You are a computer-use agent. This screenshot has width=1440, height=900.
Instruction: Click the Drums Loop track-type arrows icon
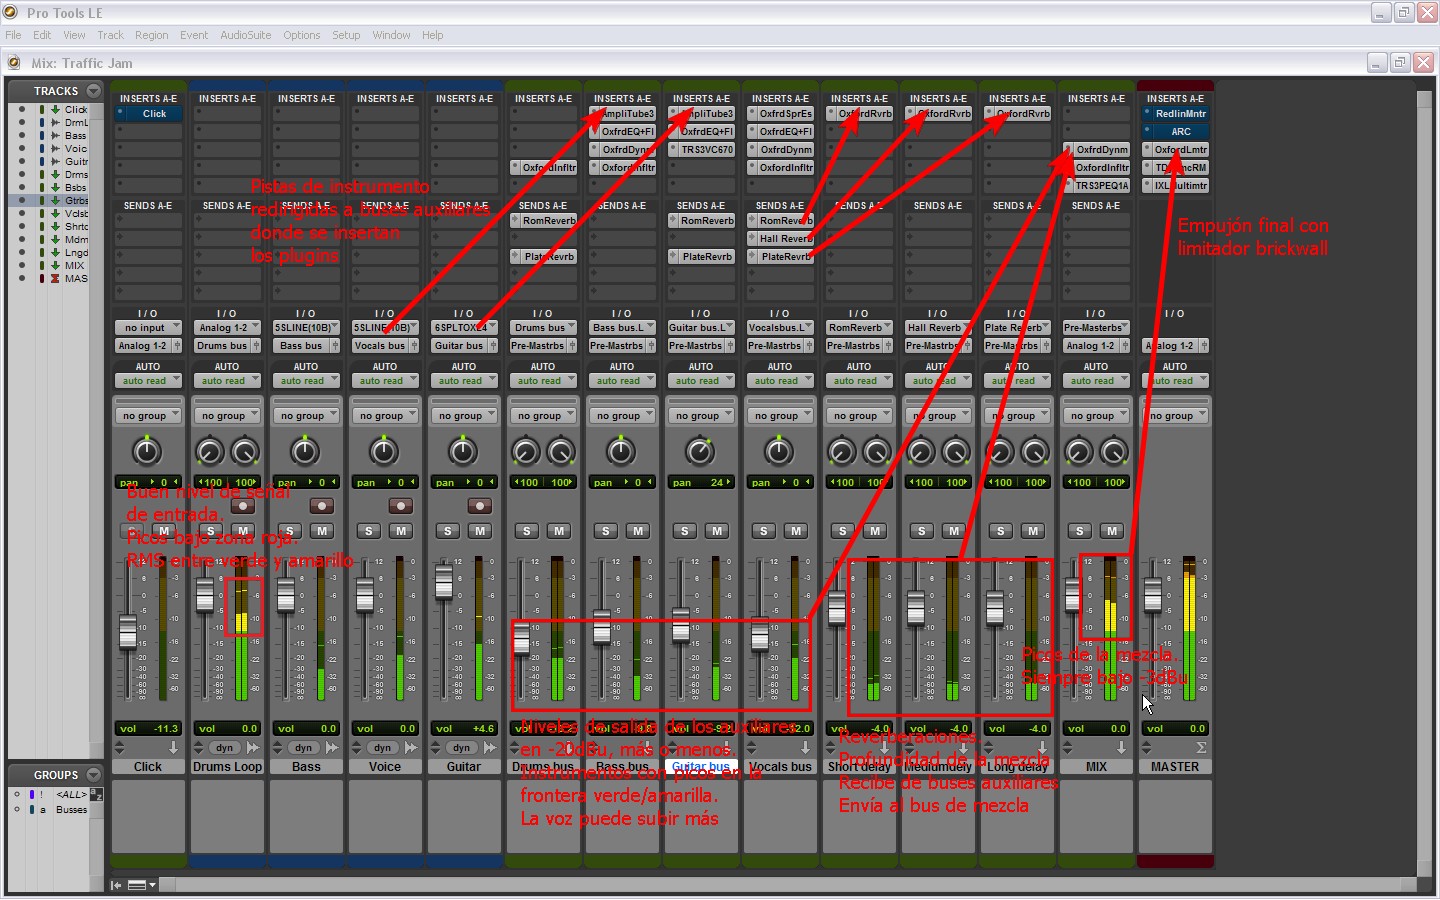pos(253,748)
